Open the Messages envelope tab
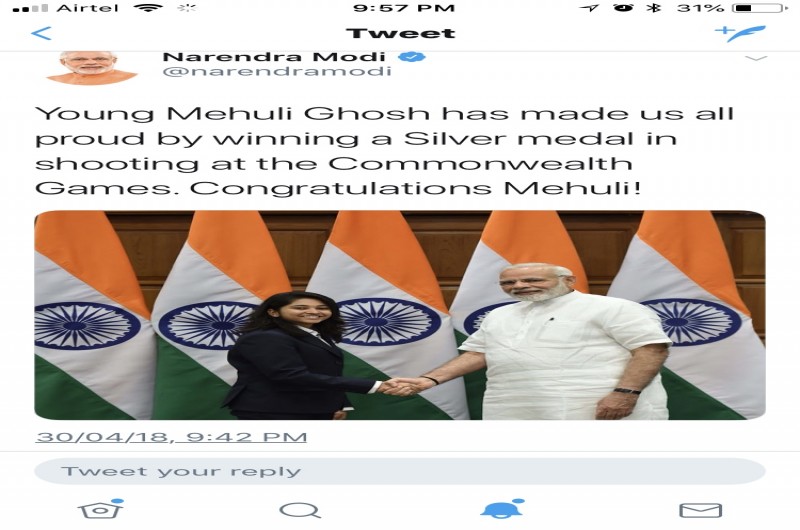Viewport: 800px width, 530px height. 701,510
